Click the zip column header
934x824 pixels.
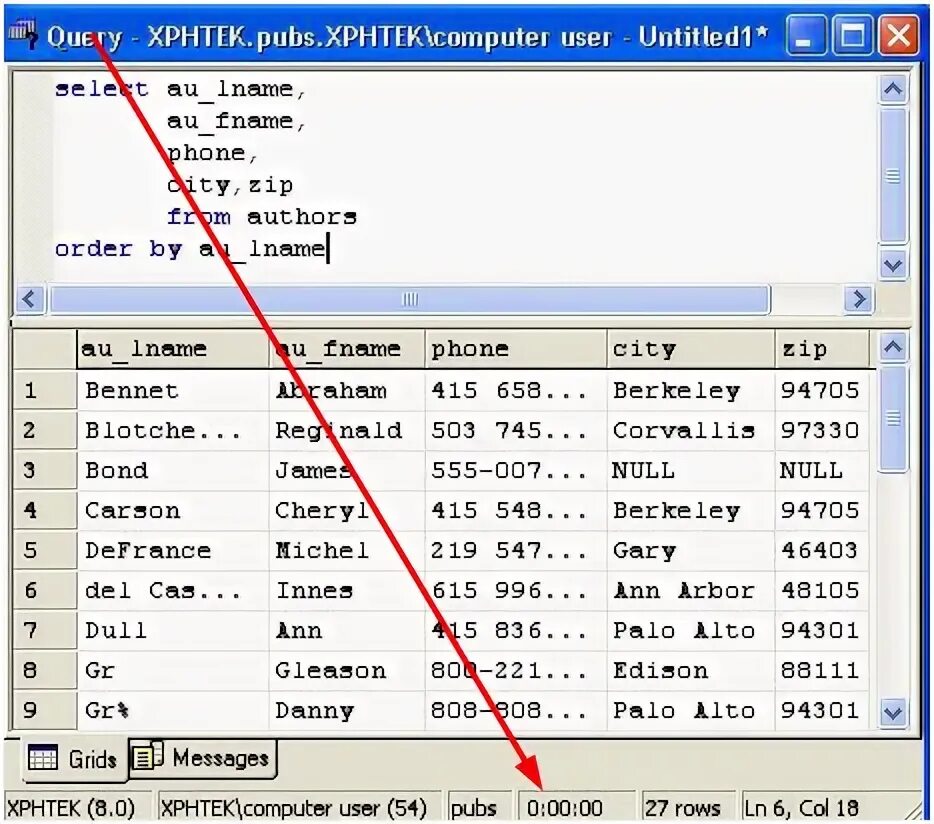[x=821, y=349]
